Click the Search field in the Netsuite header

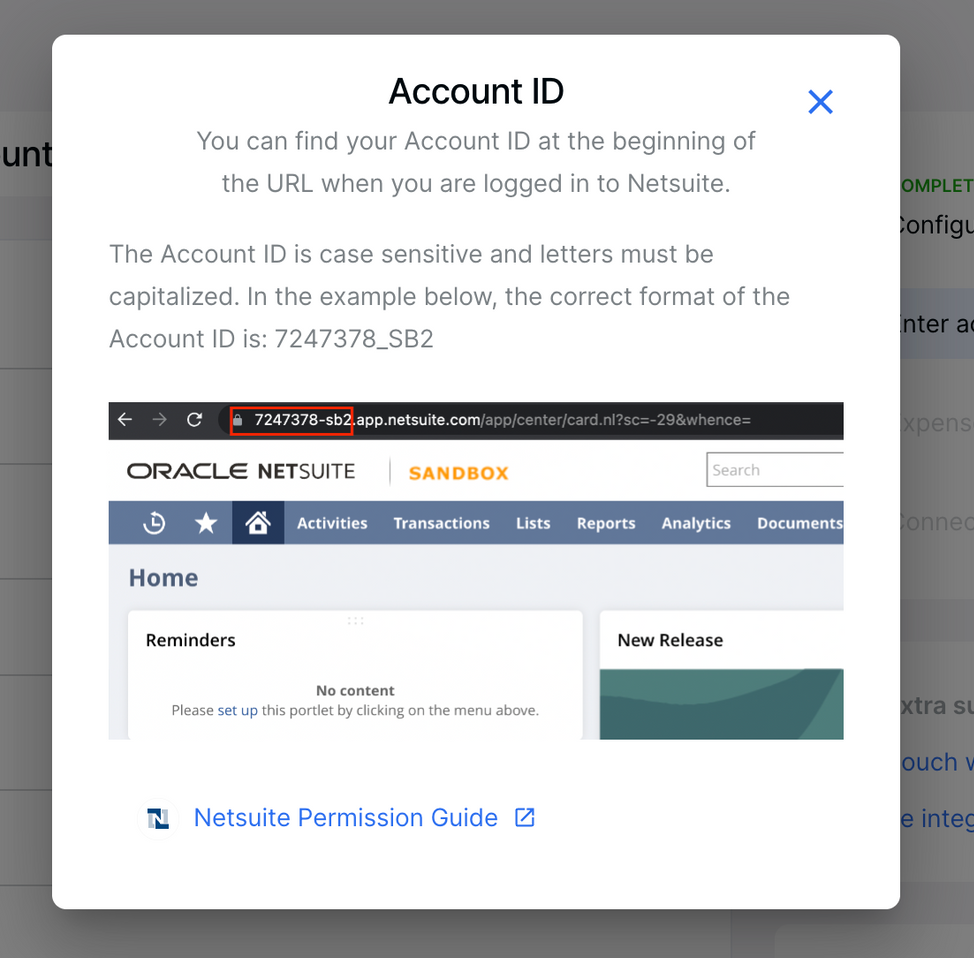click(x=775, y=470)
